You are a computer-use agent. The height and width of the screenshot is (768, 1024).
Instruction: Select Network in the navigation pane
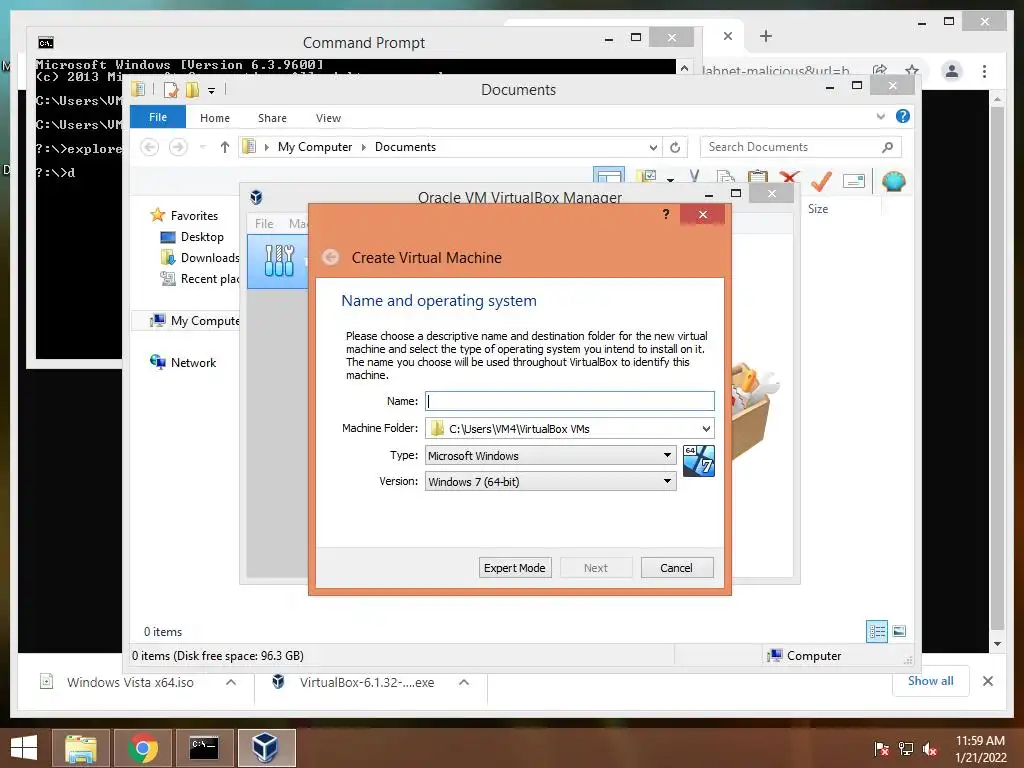(x=193, y=362)
